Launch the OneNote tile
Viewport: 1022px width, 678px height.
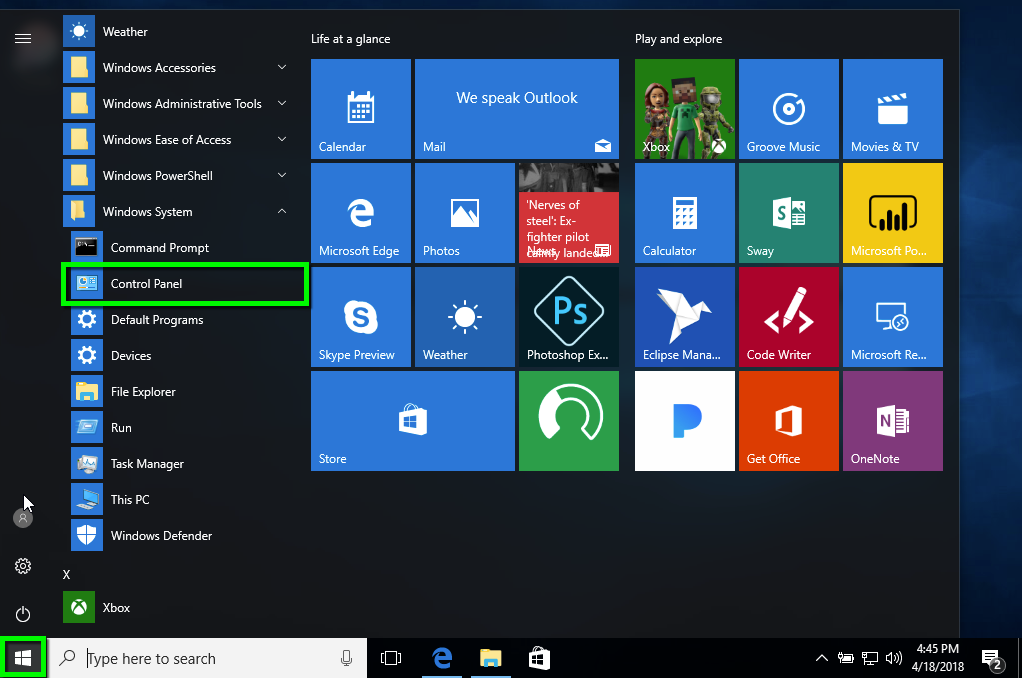tap(893, 421)
